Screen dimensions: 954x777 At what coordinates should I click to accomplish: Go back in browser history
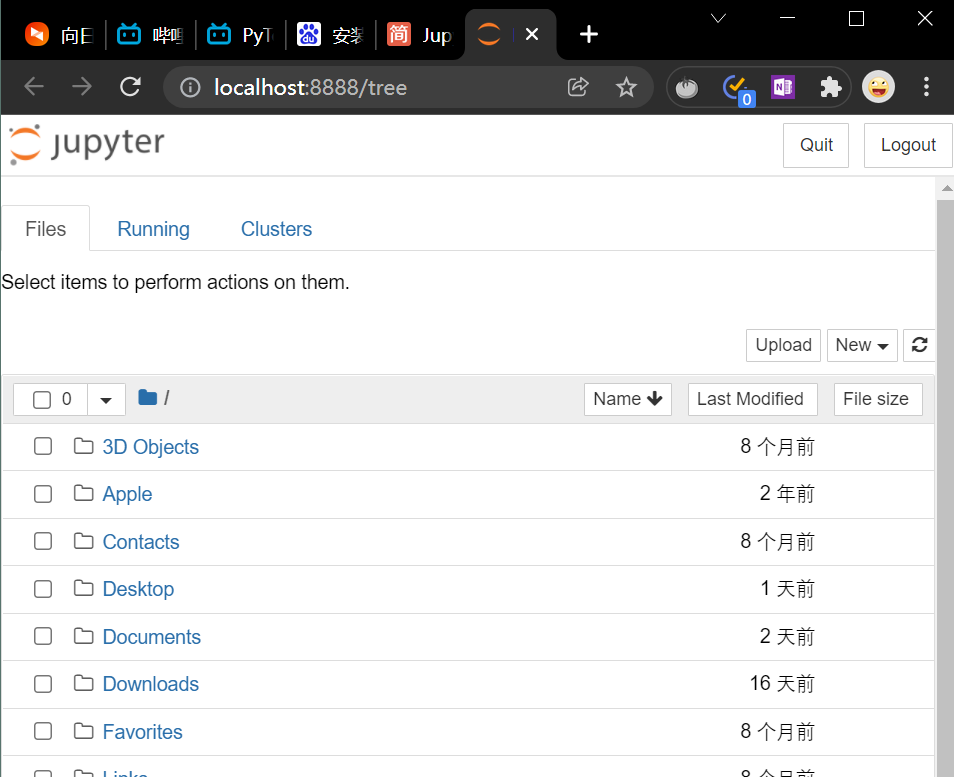pos(34,87)
